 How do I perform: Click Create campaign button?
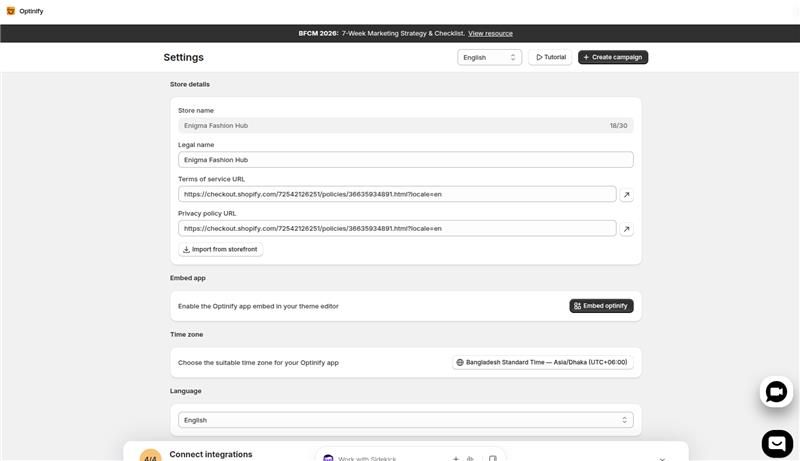click(x=613, y=57)
